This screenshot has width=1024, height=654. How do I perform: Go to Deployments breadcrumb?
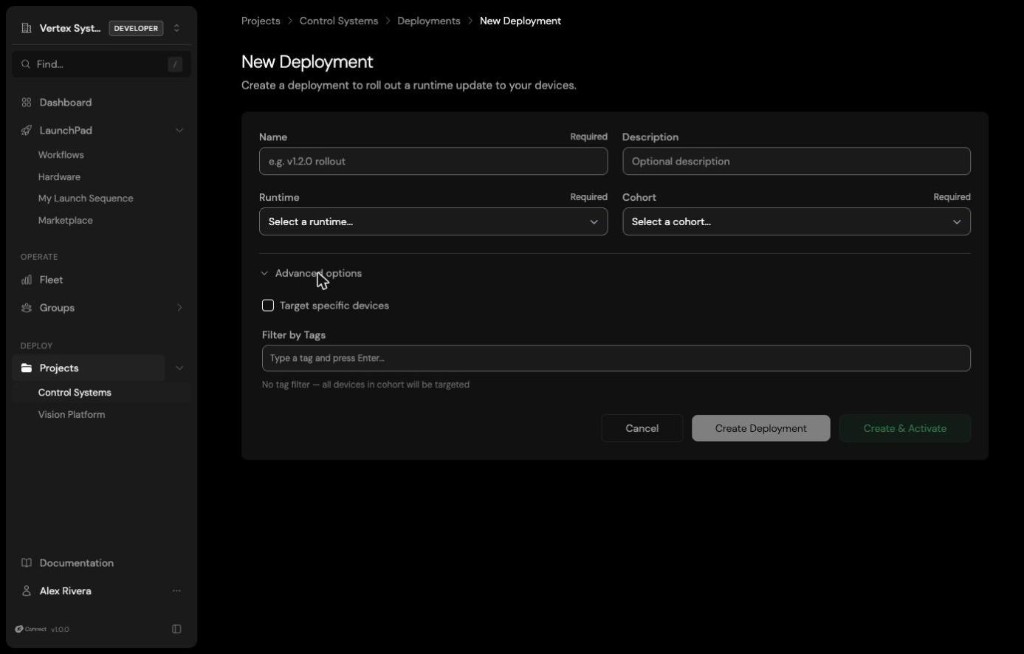[x=428, y=21]
